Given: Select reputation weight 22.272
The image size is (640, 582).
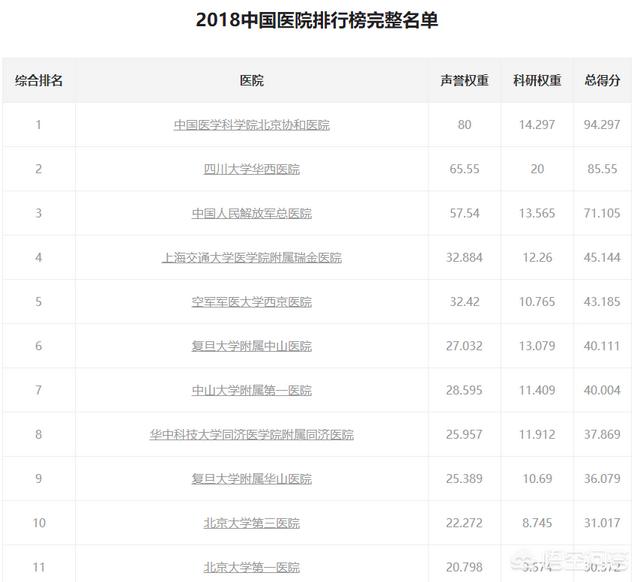Looking at the screenshot, I should pyautogui.click(x=464, y=523).
